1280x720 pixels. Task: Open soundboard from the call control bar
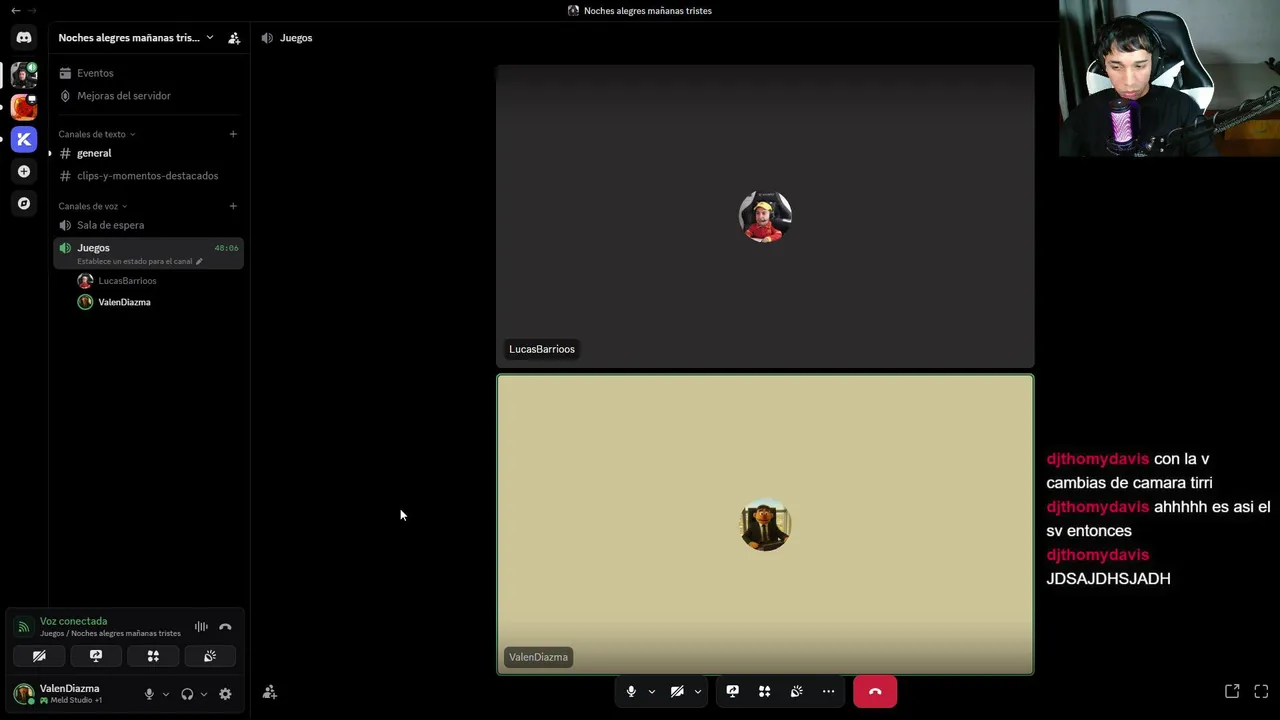[796, 691]
